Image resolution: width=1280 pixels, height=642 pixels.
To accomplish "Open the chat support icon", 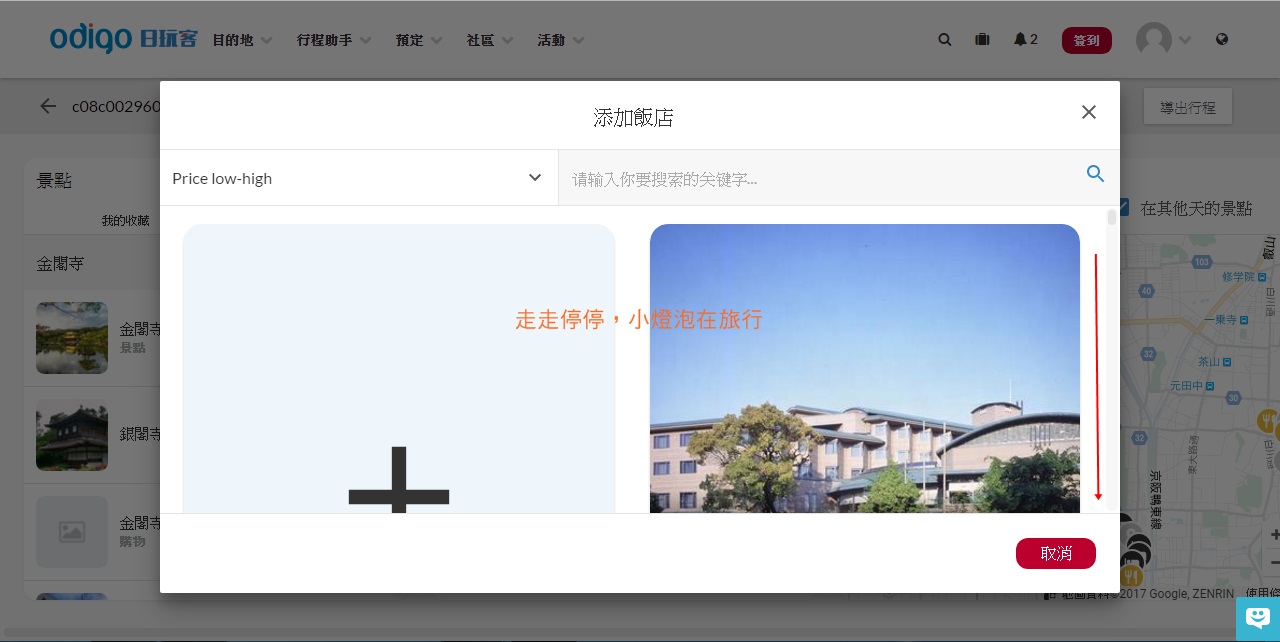I will [1258, 618].
